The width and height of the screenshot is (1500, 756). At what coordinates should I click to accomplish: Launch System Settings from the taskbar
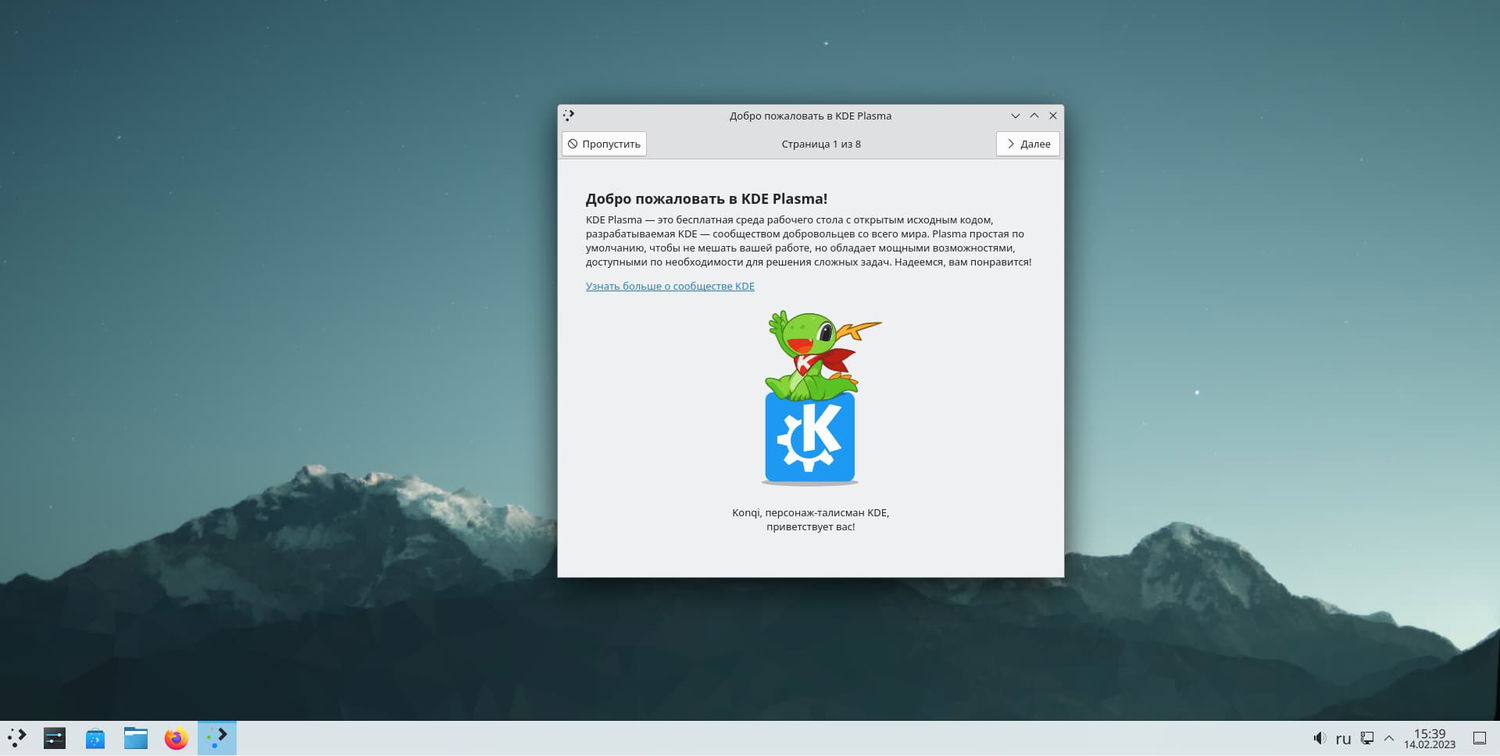coord(54,738)
